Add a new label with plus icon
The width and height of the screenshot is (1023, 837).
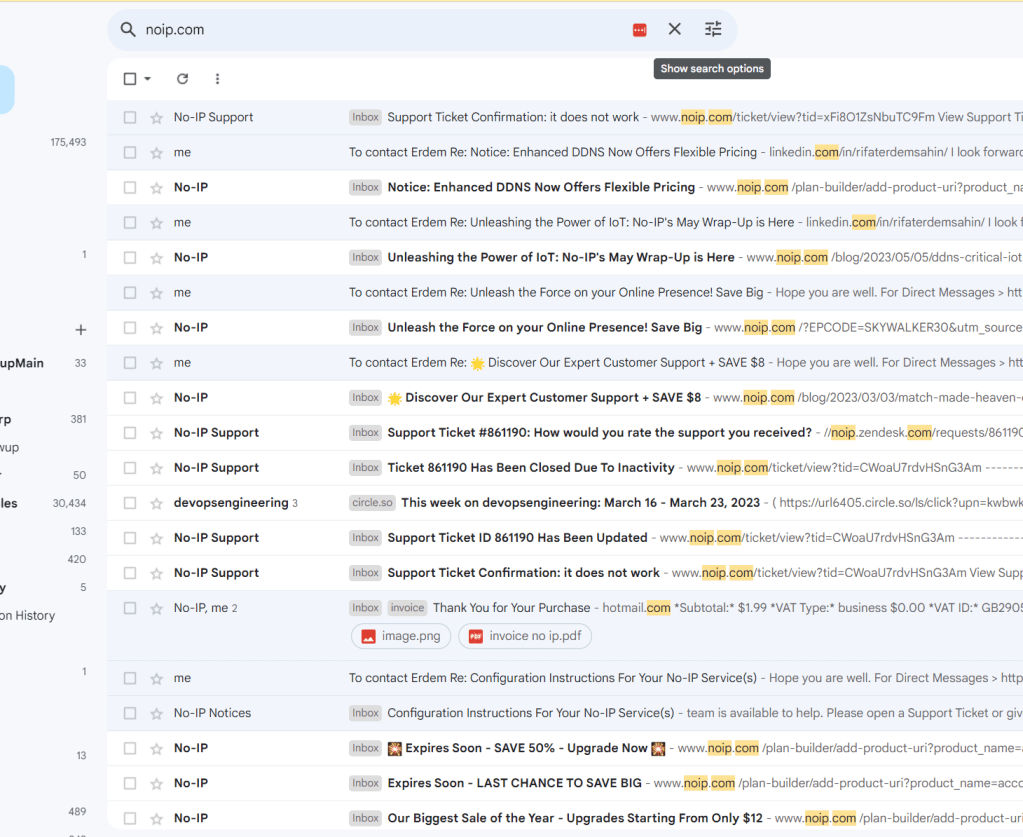[80, 330]
